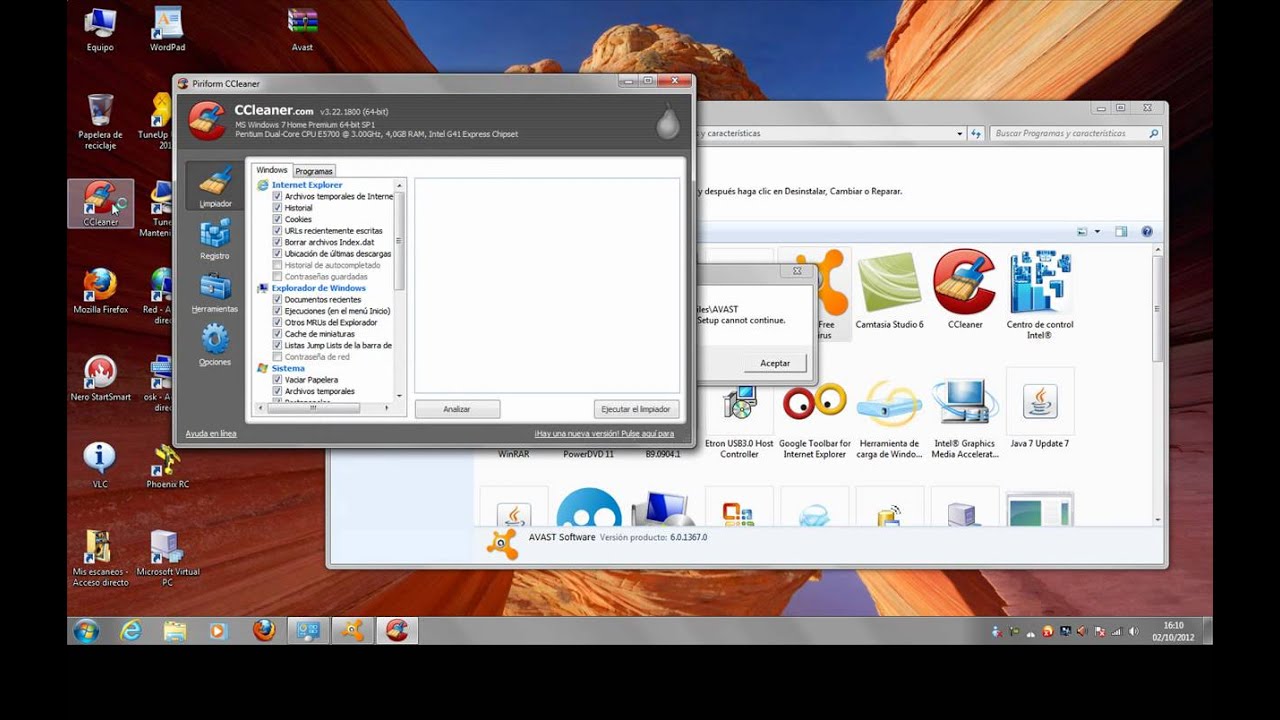Toggle Documentos recientes checkbox
The height and width of the screenshot is (720, 1280).
(x=277, y=300)
